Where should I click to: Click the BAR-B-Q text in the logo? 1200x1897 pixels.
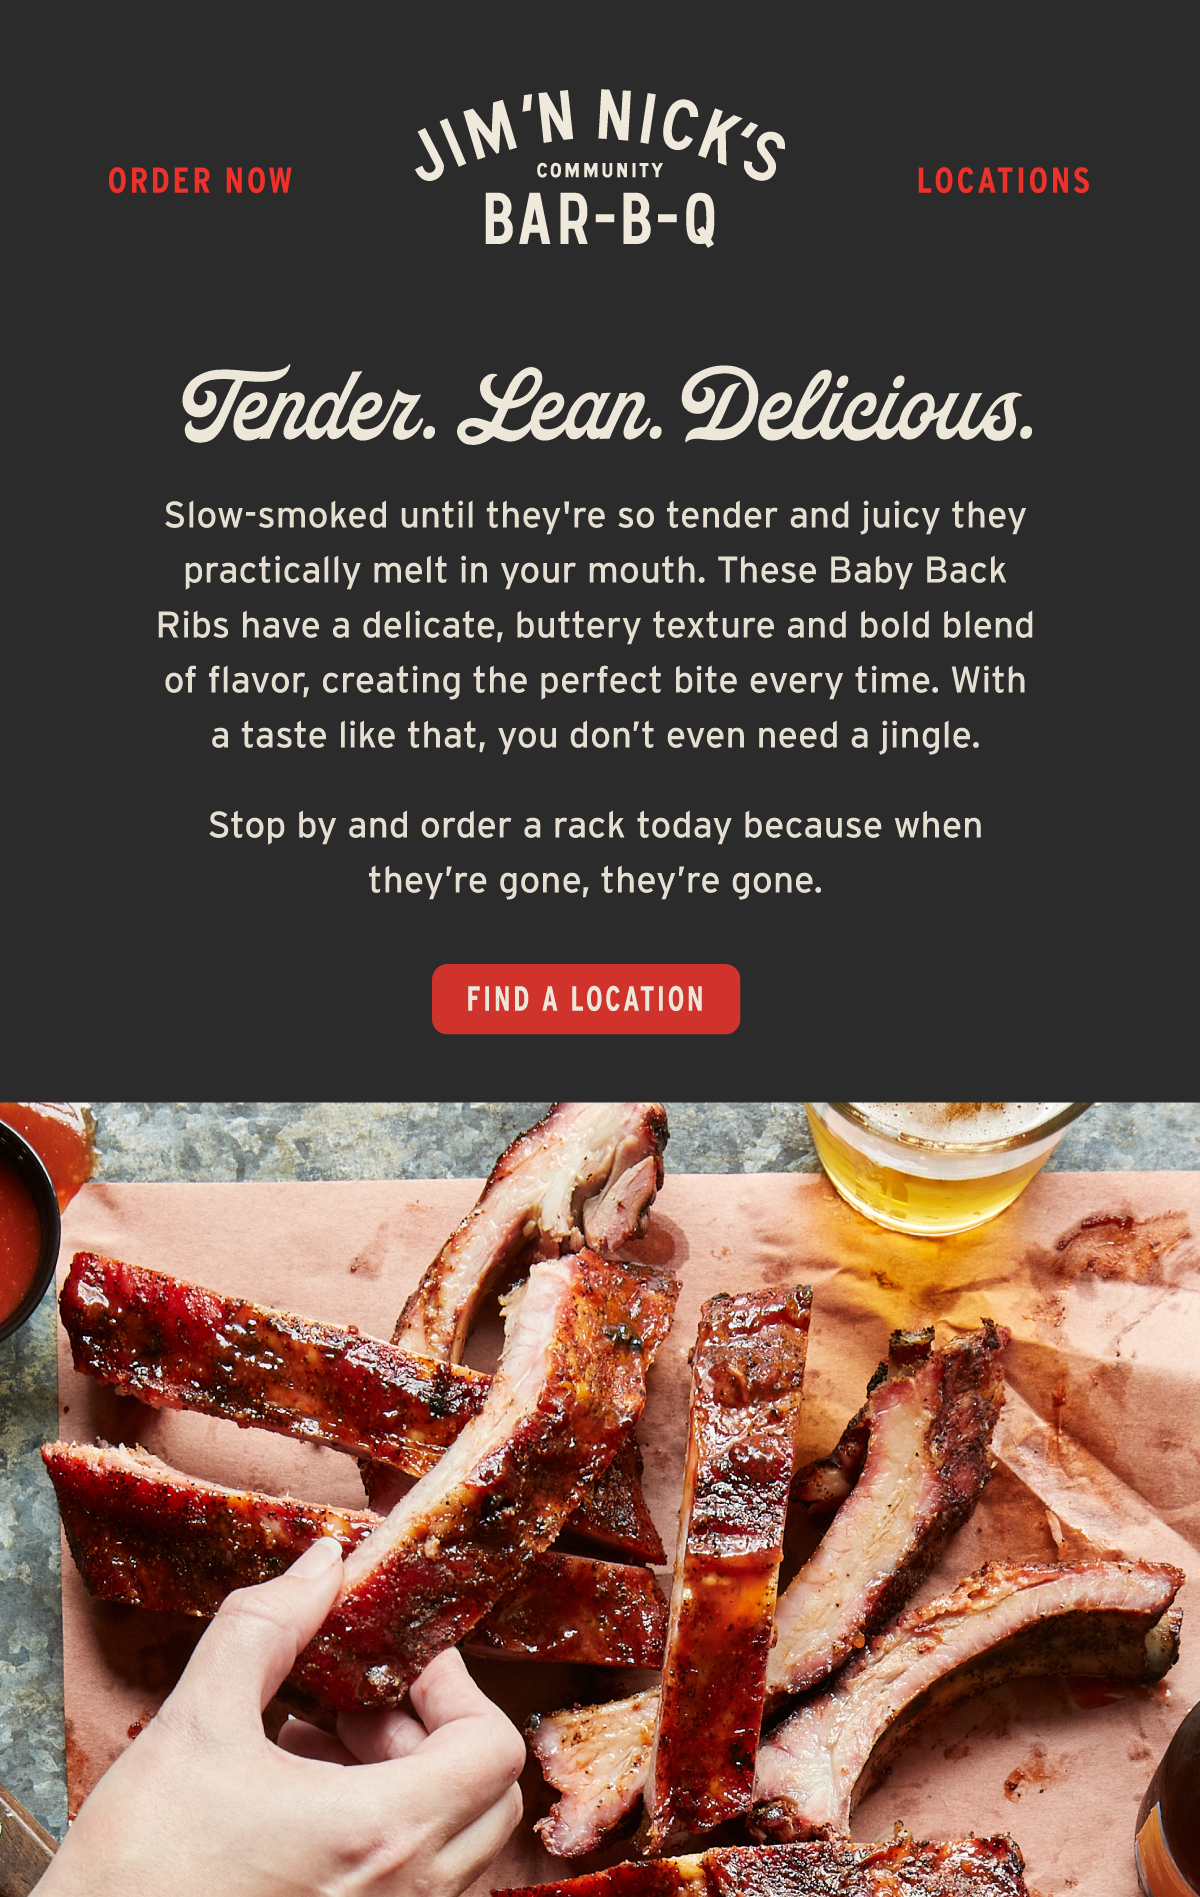(x=600, y=220)
